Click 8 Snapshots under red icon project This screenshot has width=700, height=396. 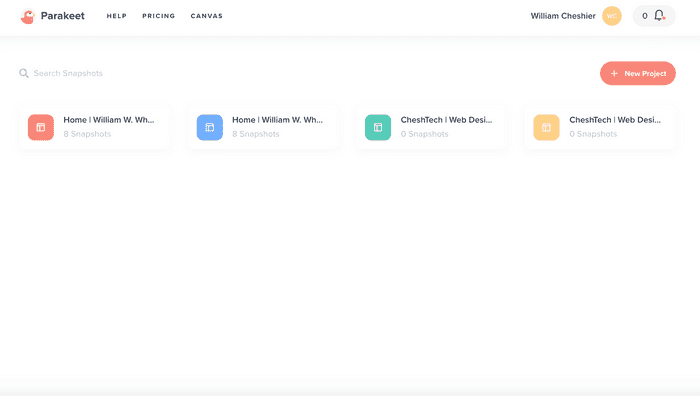click(x=87, y=134)
